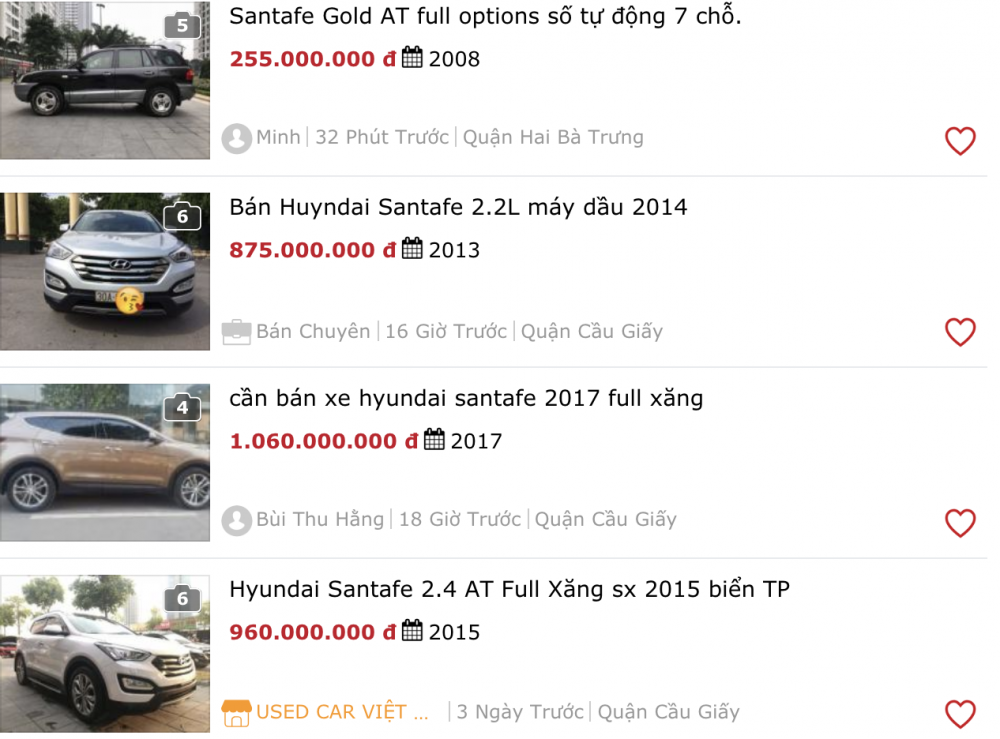Click heart icon for Santafe 2.4 AT listing
The width and height of the screenshot is (1000, 739).
tap(959, 713)
